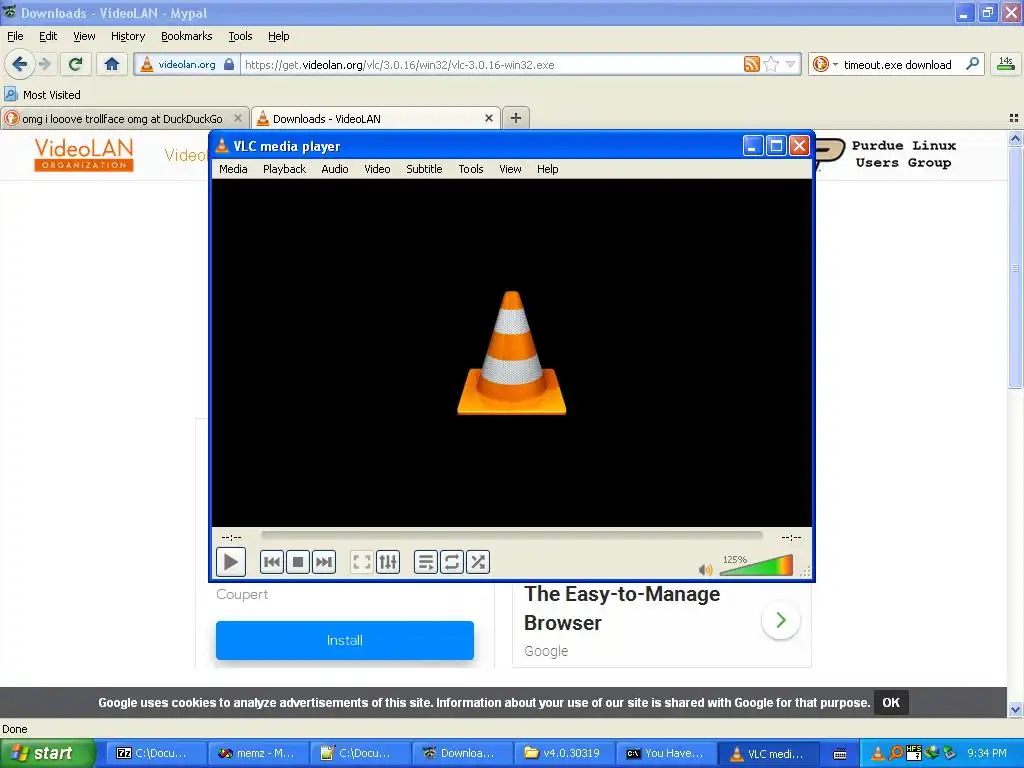Click on-screen keyboard icon near tray
Screen dimensions: 1024x768
pyautogui.click(x=840, y=754)
